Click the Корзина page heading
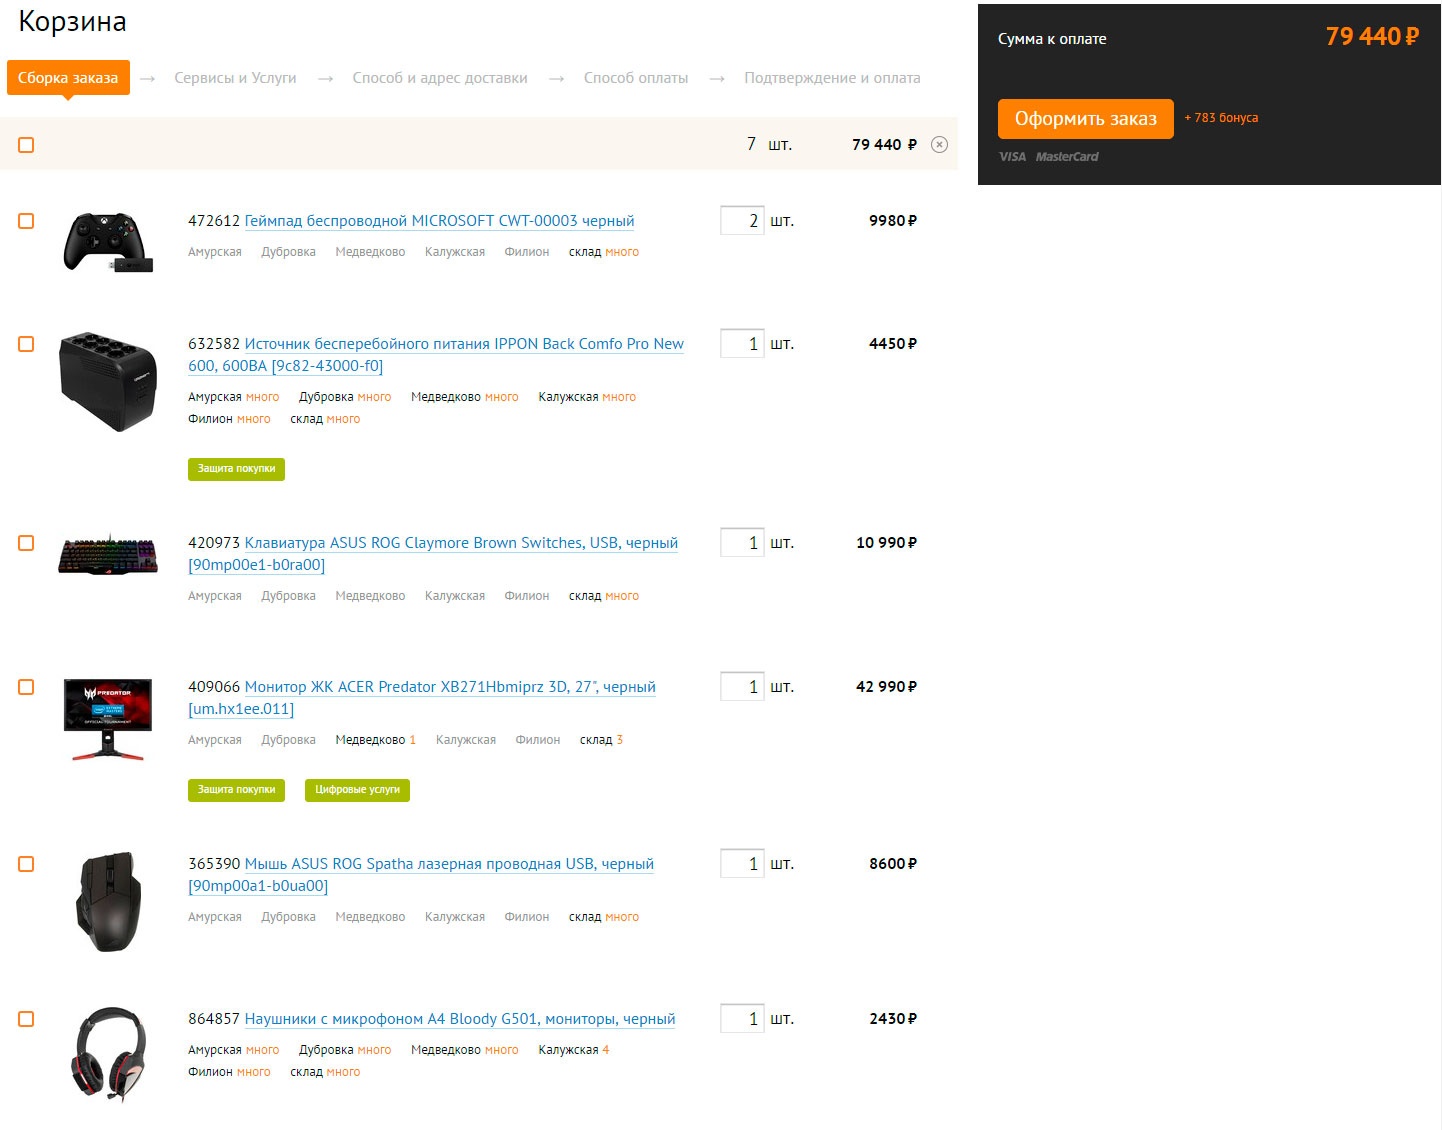 point(72,22)
